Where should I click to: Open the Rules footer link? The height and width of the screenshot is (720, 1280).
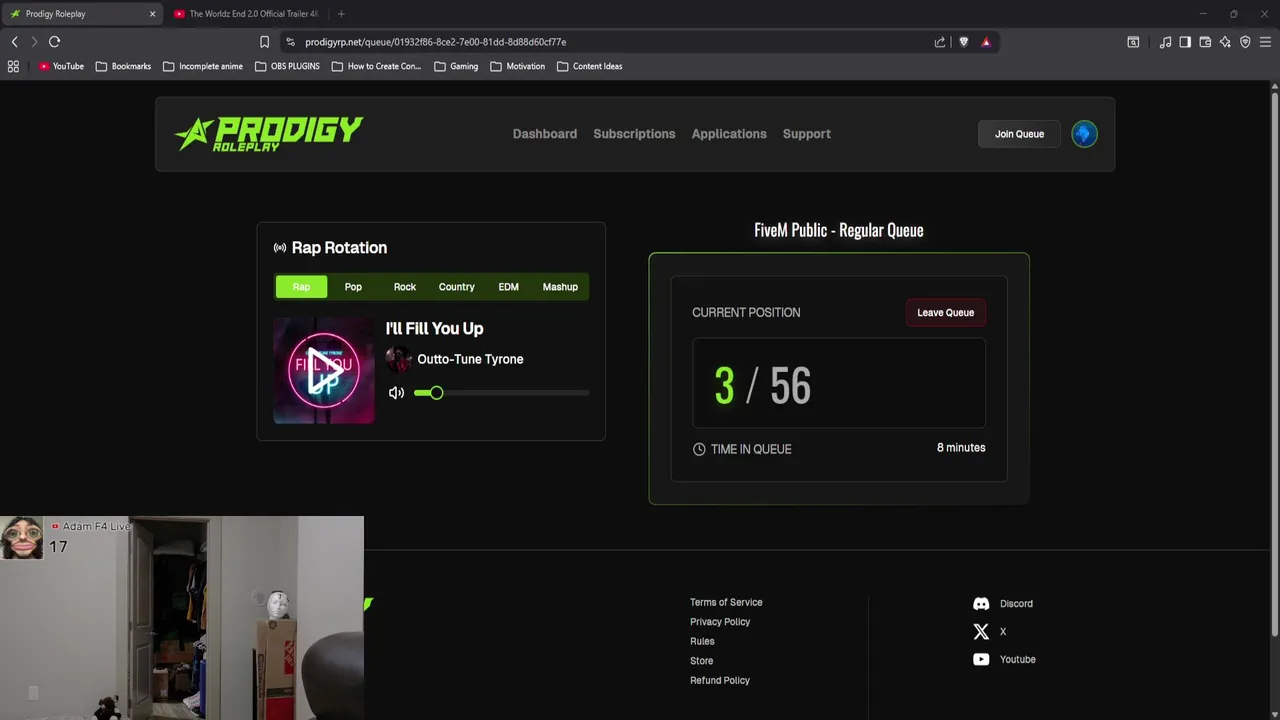pyautogui.click(x=702, y=642)
